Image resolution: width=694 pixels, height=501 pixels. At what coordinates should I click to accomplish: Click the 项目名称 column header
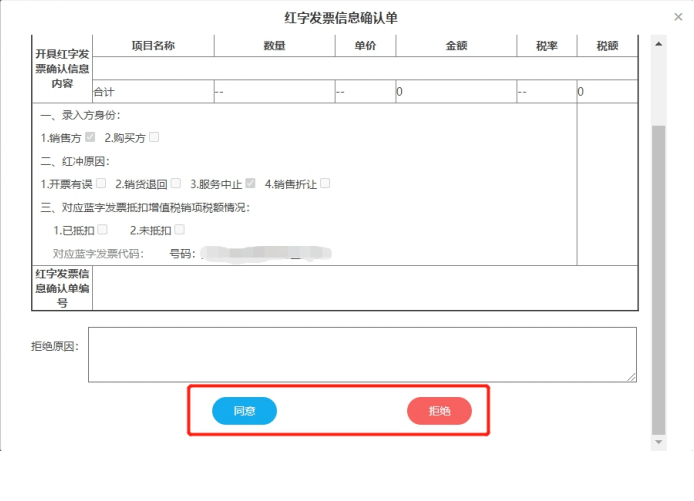(x=153, y=46)
